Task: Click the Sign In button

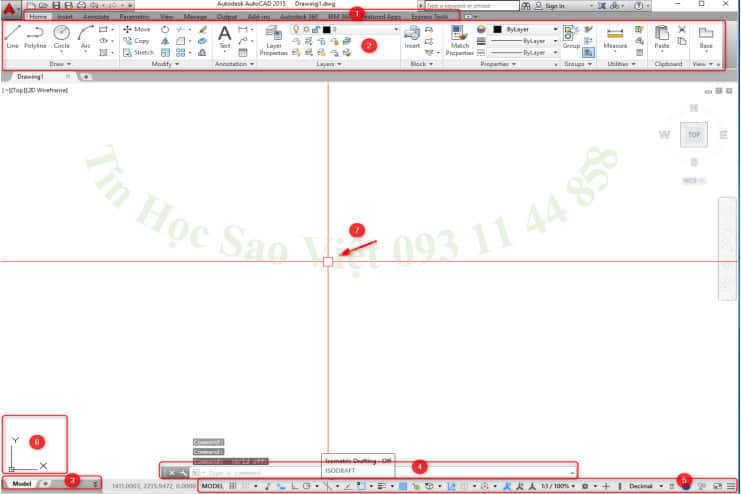Action: (550, 6)
